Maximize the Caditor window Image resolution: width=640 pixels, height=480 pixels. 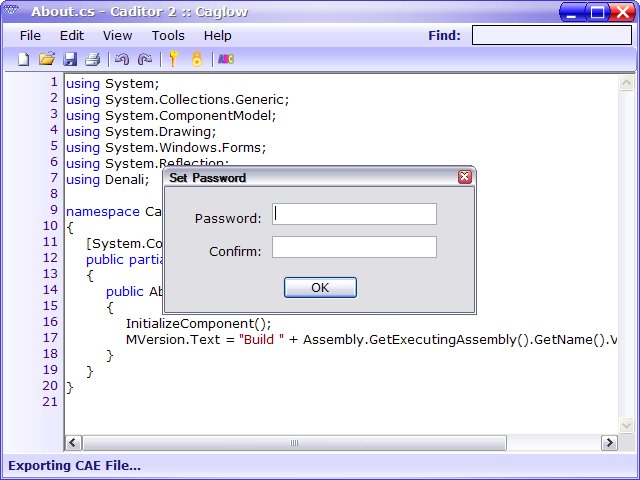pos(597,12)
